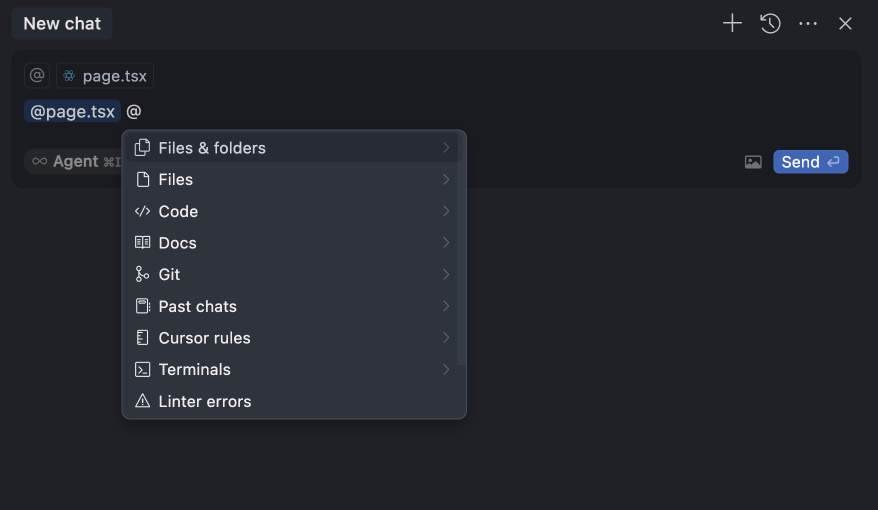The image size is (878, 510).
Task: Expand the Code submenu chevron
Action: tap(446, 211)
